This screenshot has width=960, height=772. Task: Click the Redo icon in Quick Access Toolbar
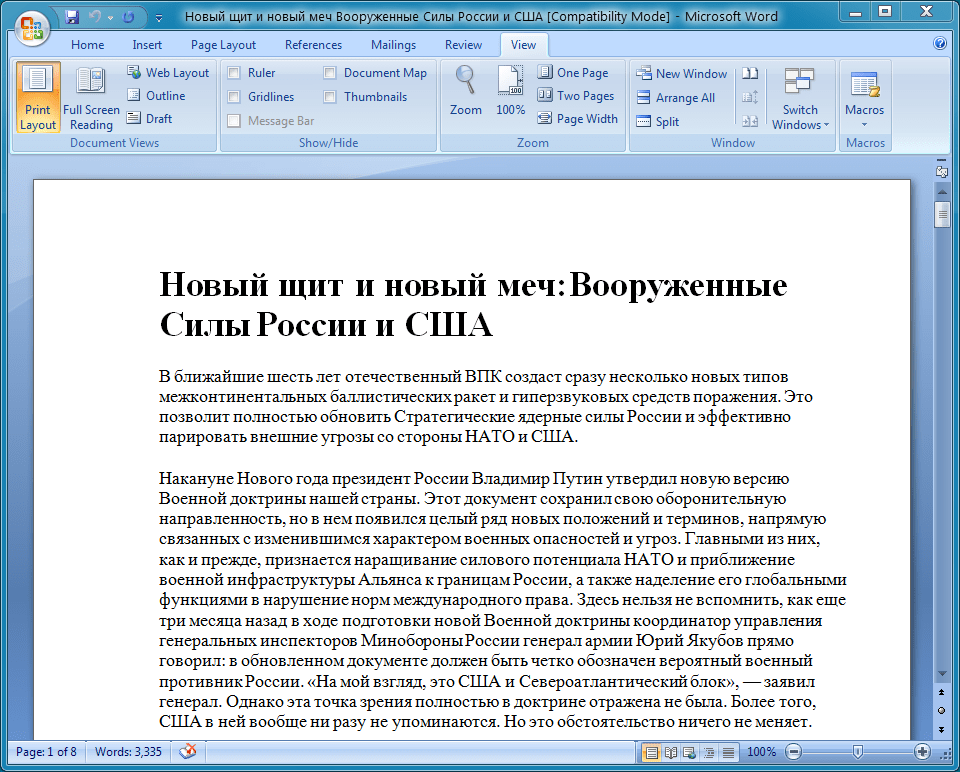128,17
